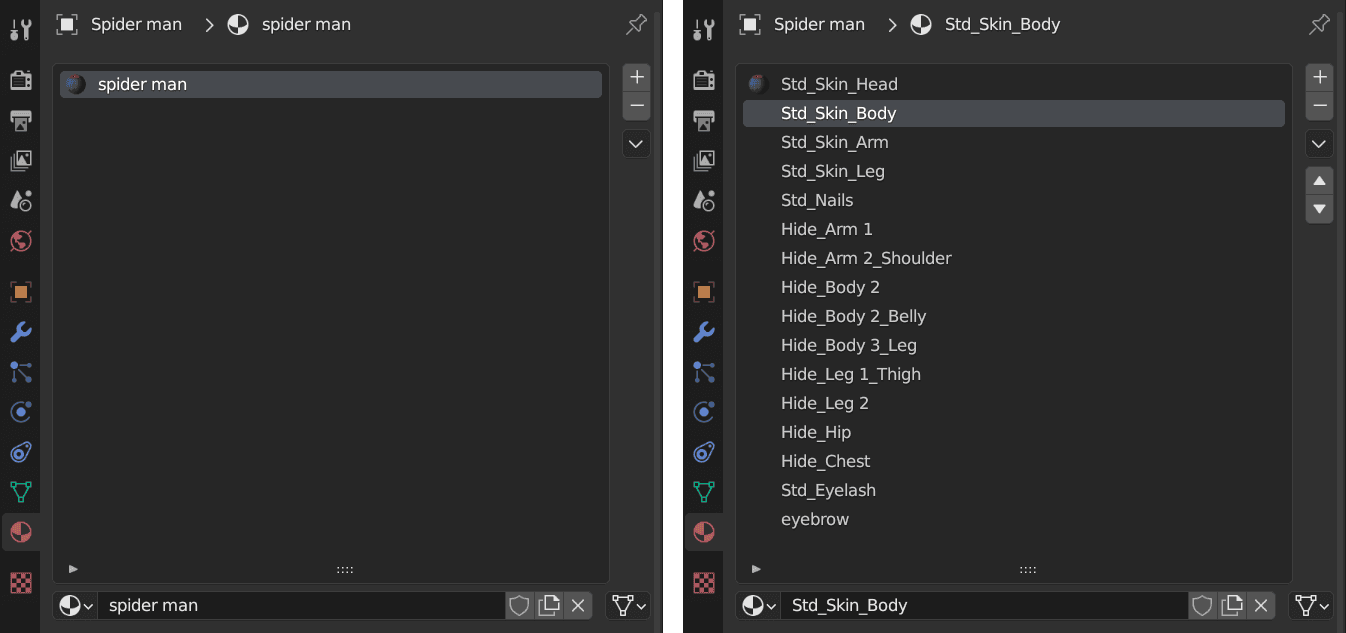
Task: Open Modifiers wrench tab in spider man material panel
Action: point(20,332)
